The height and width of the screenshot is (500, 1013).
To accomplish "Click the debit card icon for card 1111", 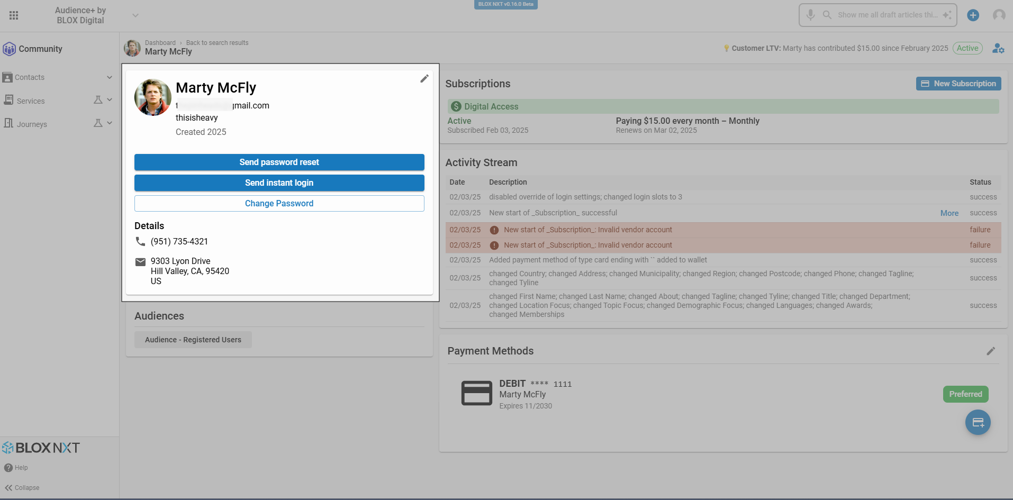I will click(x=477, y=393).
